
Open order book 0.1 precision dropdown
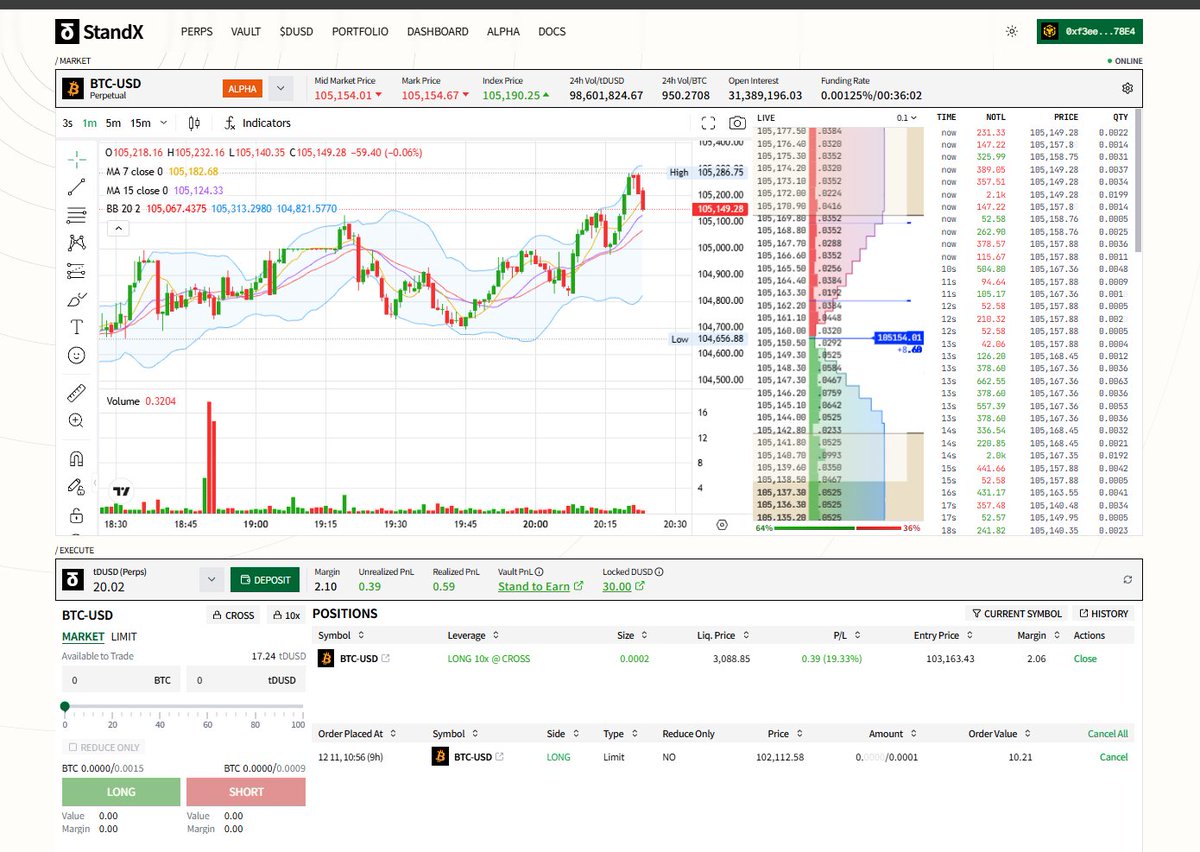coord(906,118)
